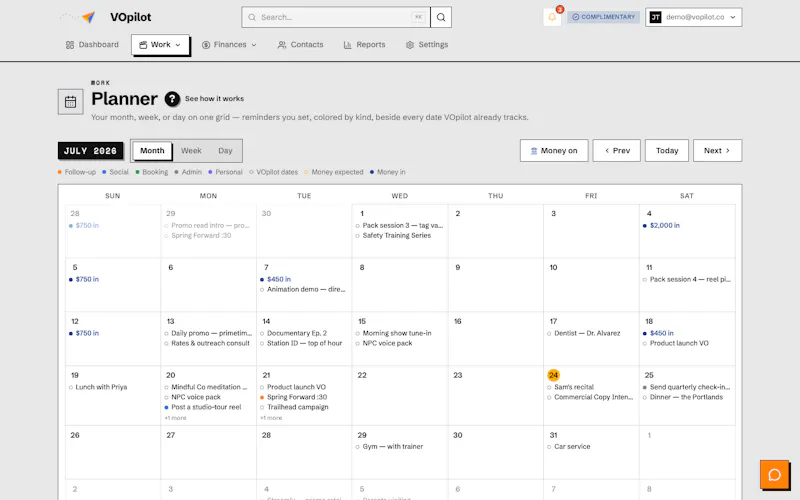Click the search magnifier button
Viewport: 800px width, 500px height.
pyautogui.click(x=441, y=17)
